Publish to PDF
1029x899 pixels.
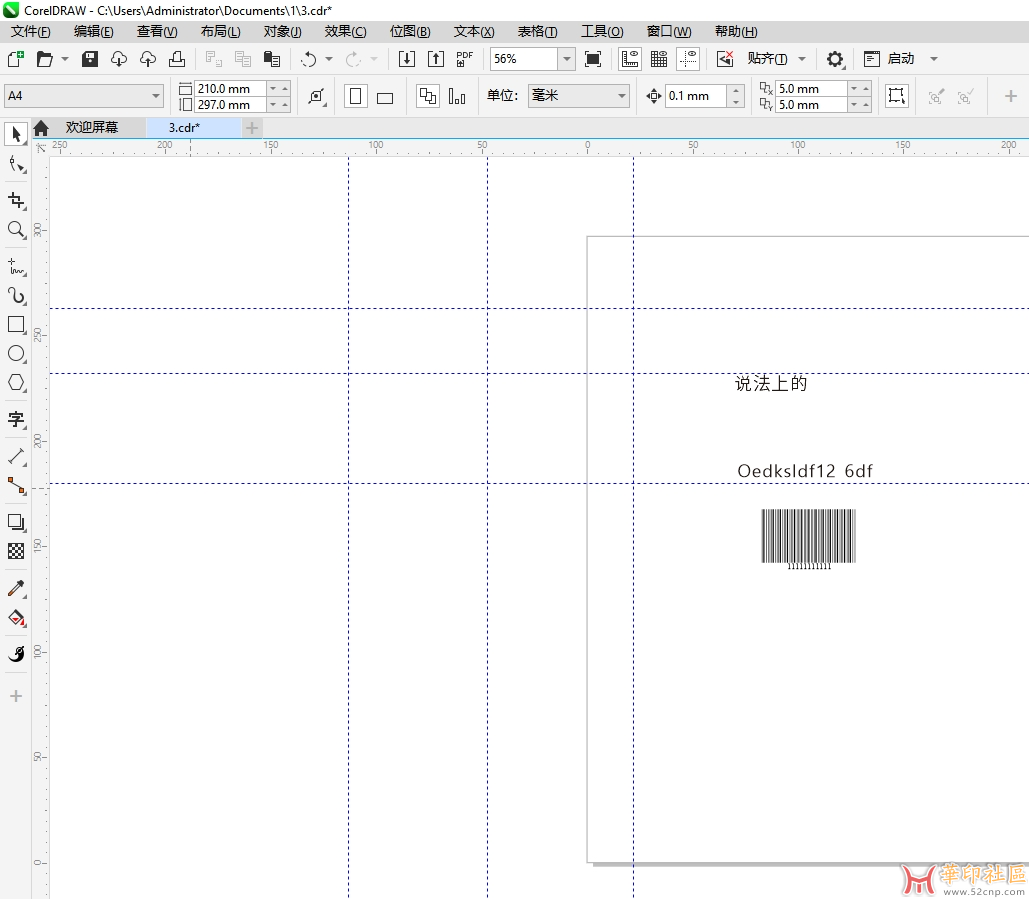(x=465, y=59)
